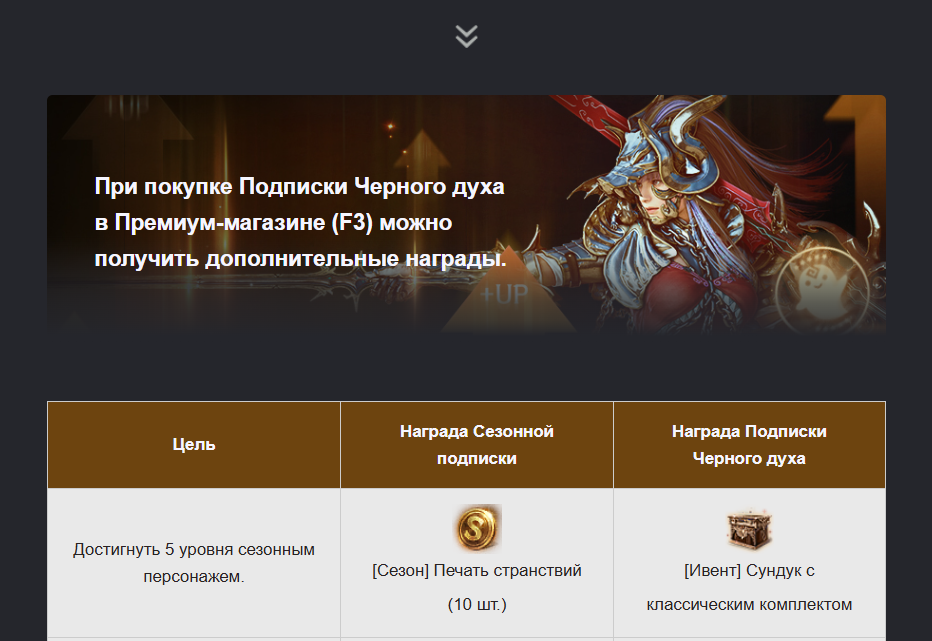The height and width of the screenshot is (641, 932).
Task: Click the +UP arrow graphic on banner
Action: (x=509, y=291)
